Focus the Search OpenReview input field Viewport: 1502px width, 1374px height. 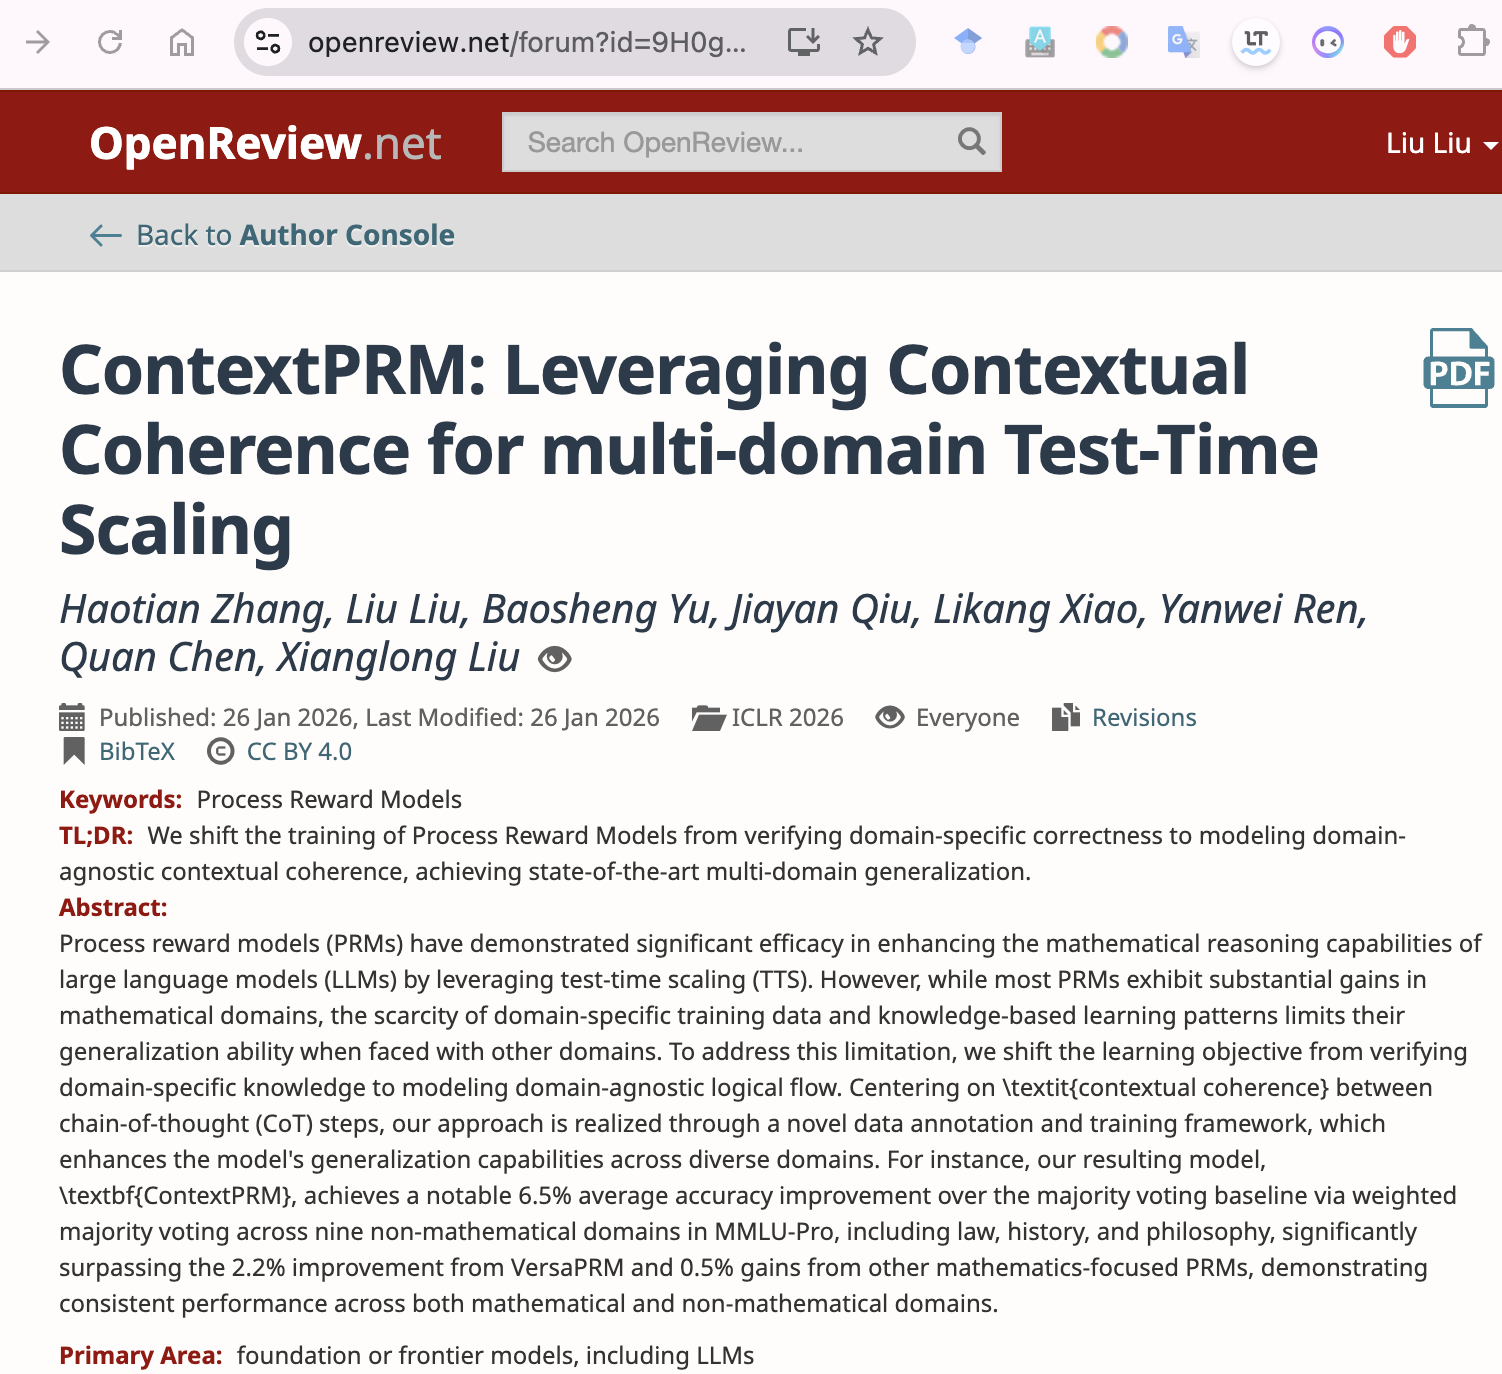point(730,142)
